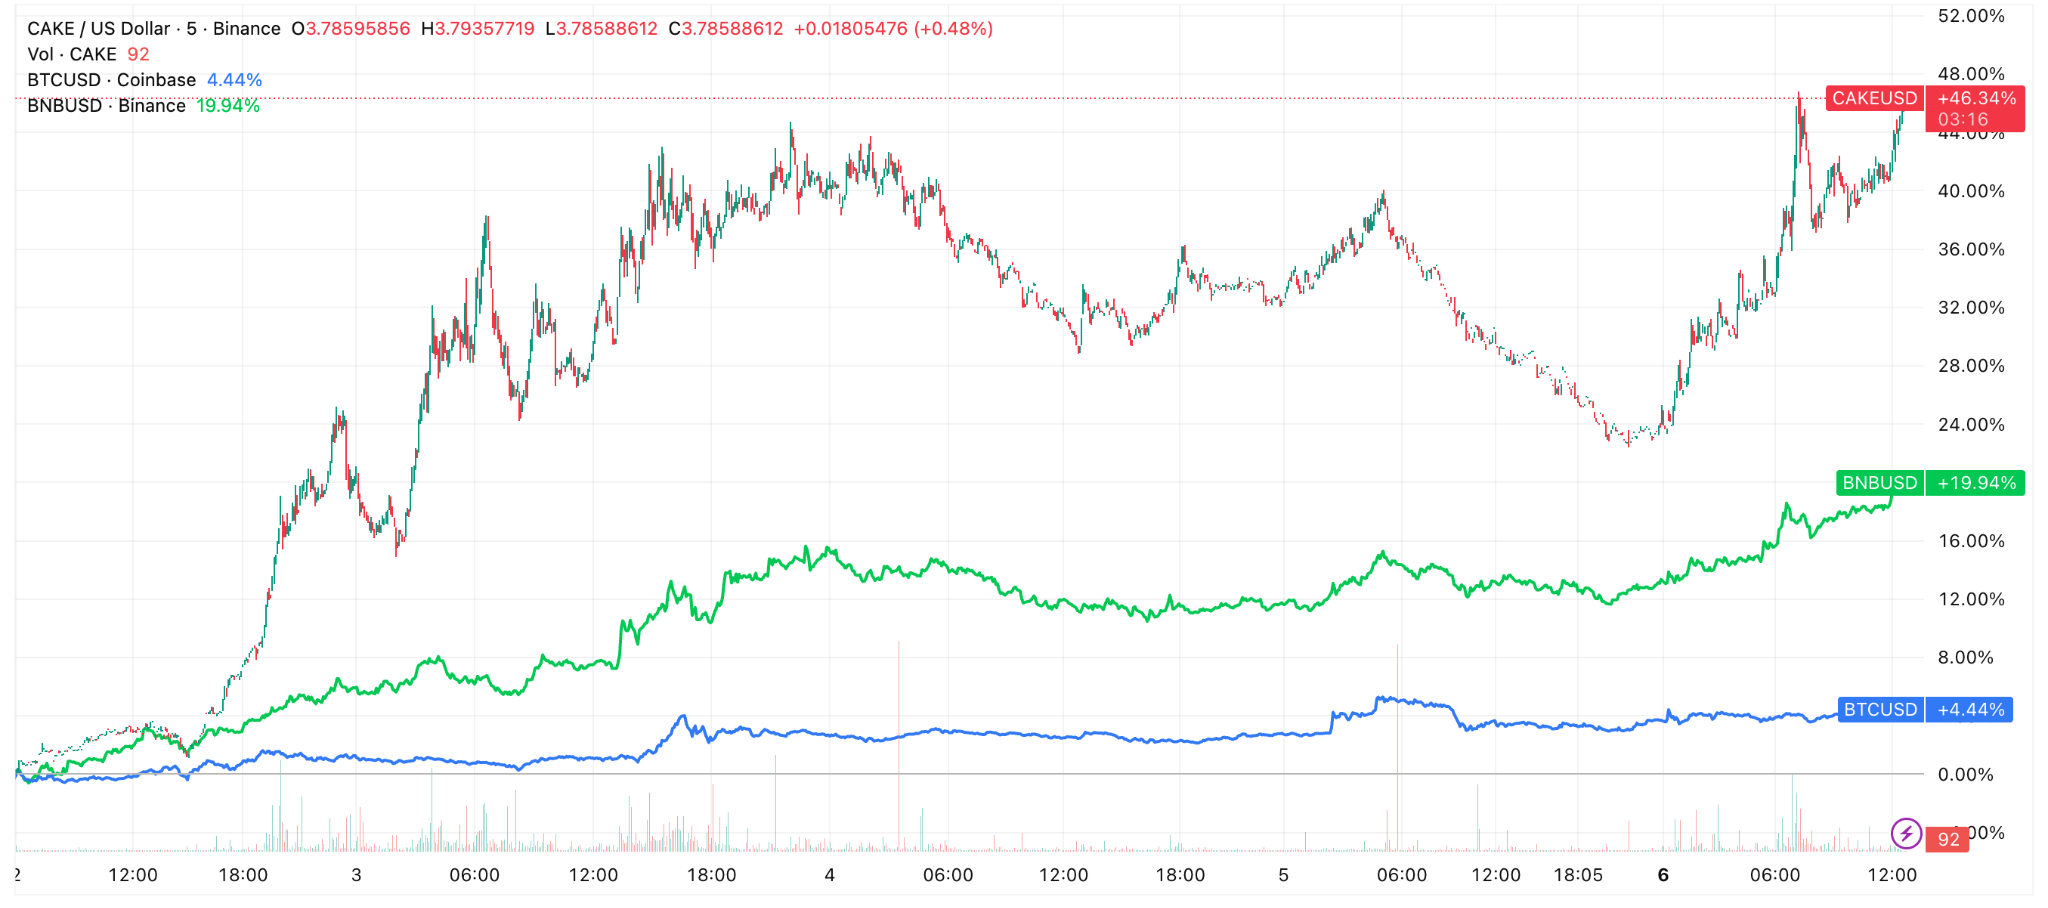Click the 03:16 candle countdown timer
The height and width of the screenshot is (908, 2048).
[x=1963, y=119]
